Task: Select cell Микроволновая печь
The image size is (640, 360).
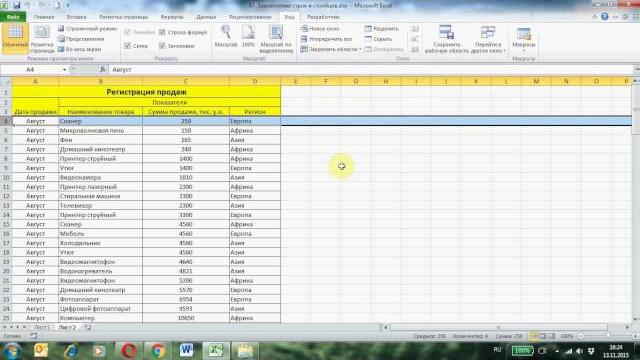Action: (x=101, y=131)
